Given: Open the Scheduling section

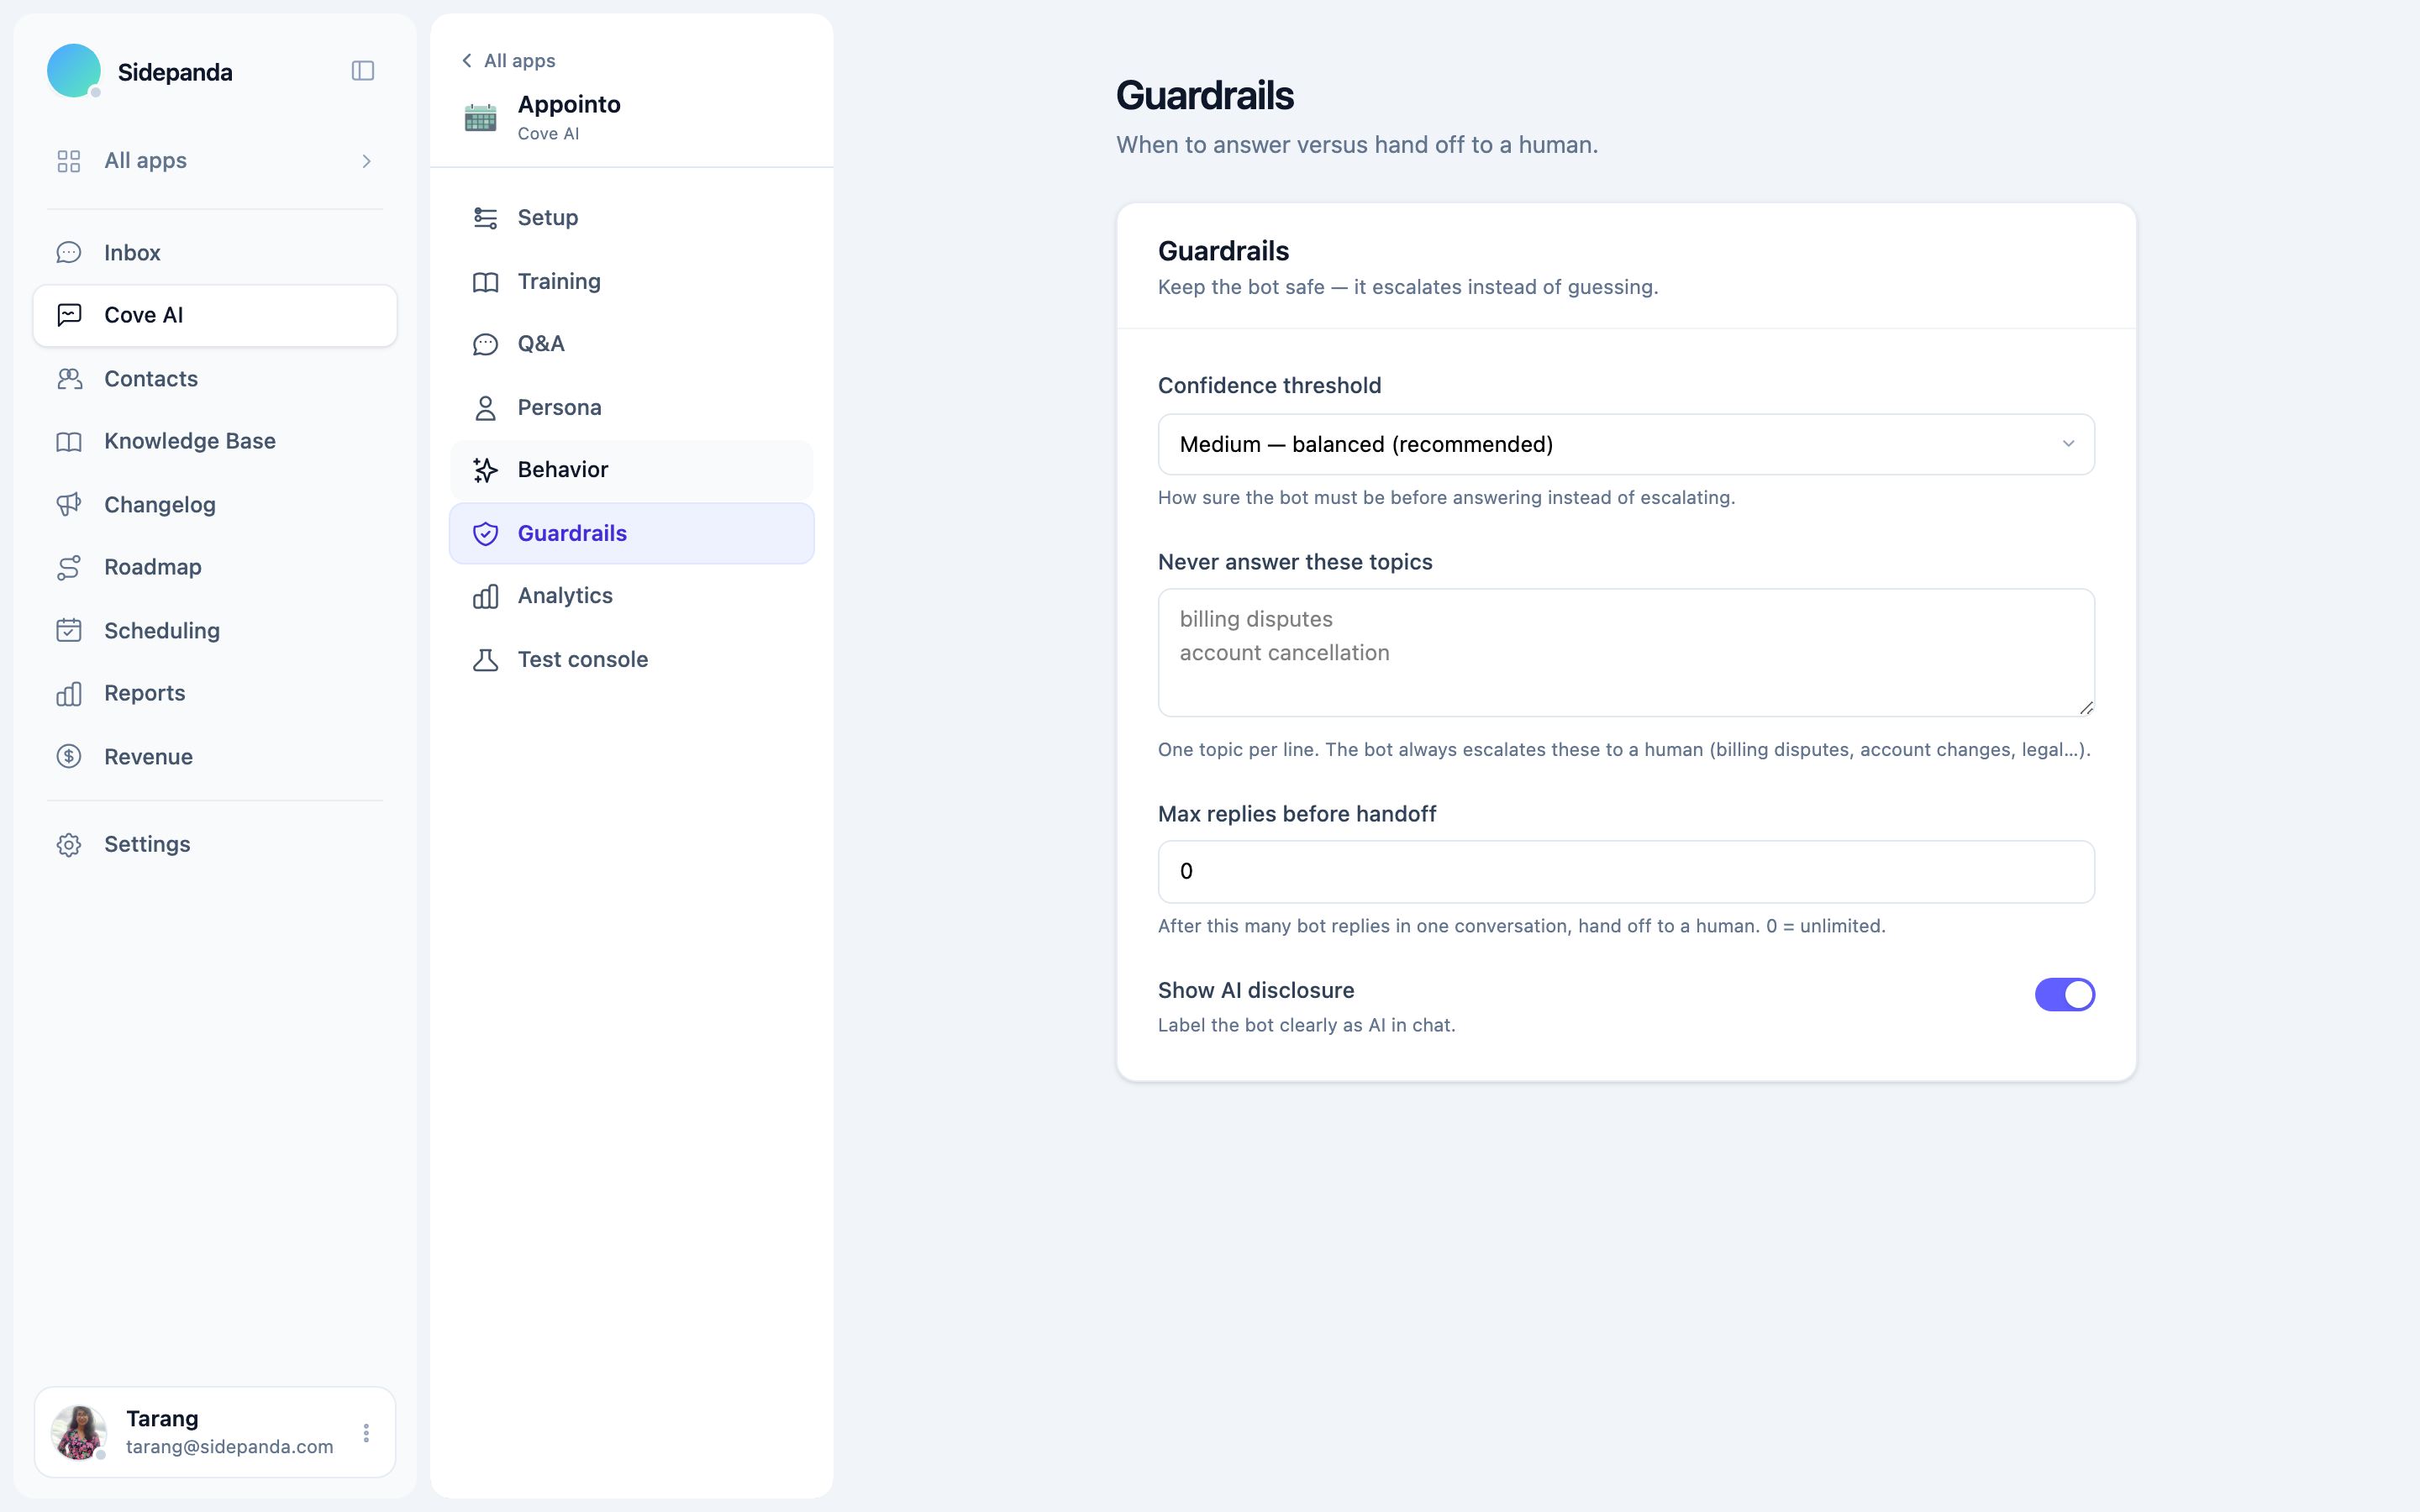Looking at the screenshot, I should 215,631.
